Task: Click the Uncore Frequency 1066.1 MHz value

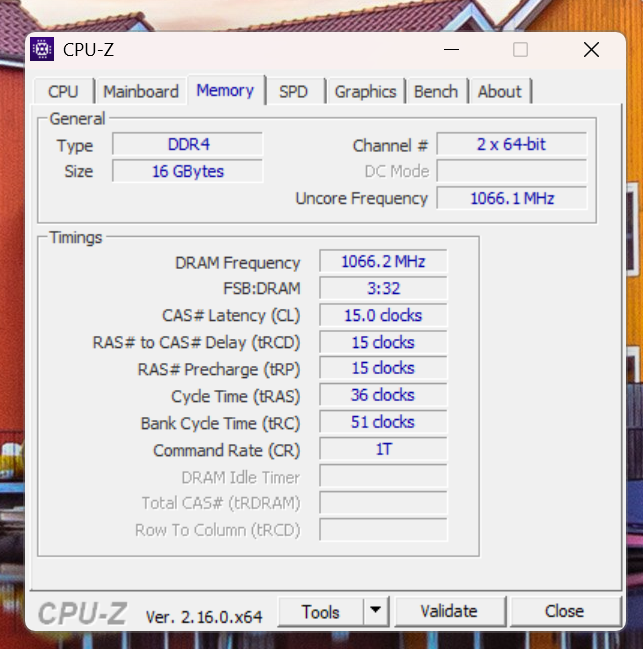Action: coord(512,198)
